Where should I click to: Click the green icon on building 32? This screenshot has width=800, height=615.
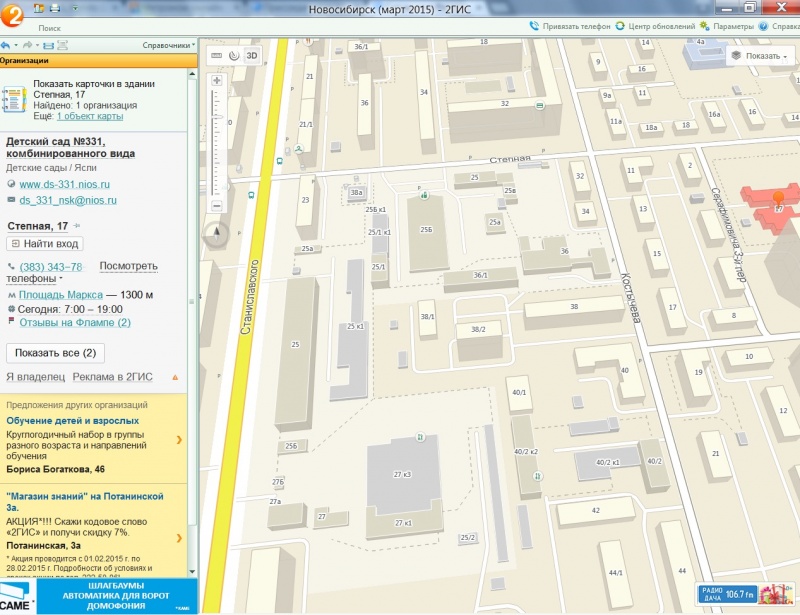(x=540, y=105)
